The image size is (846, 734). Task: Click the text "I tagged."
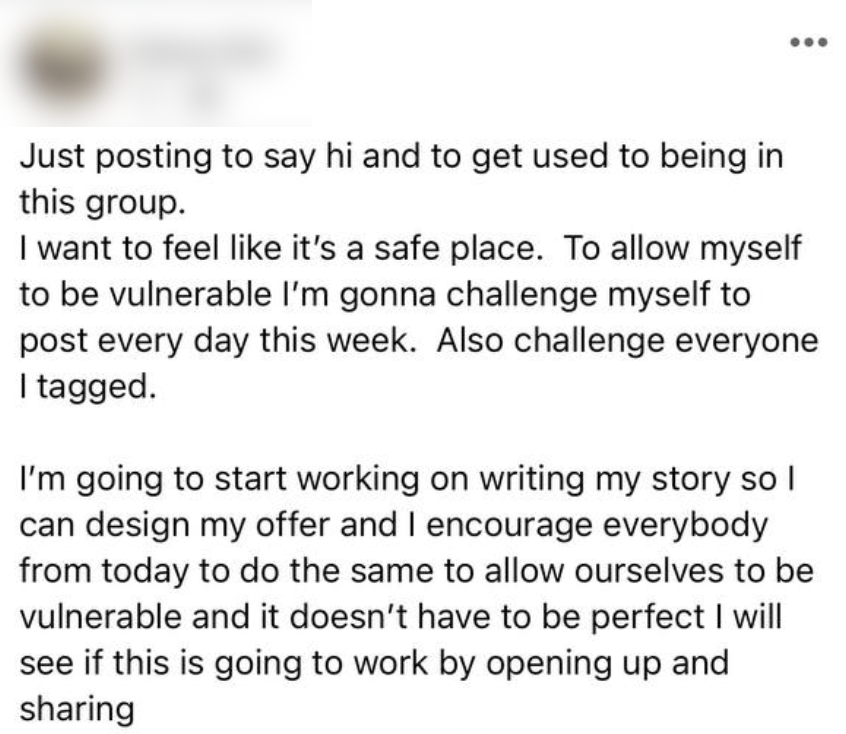[88, 388]
